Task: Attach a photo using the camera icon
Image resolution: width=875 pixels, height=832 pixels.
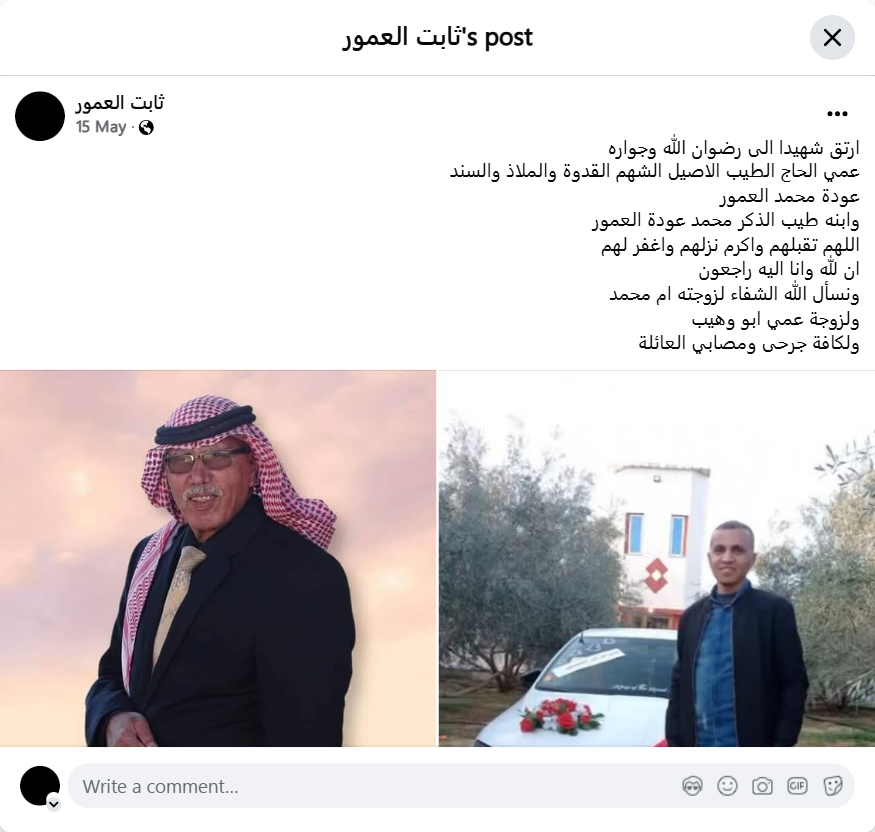Action: coord(762,786)
